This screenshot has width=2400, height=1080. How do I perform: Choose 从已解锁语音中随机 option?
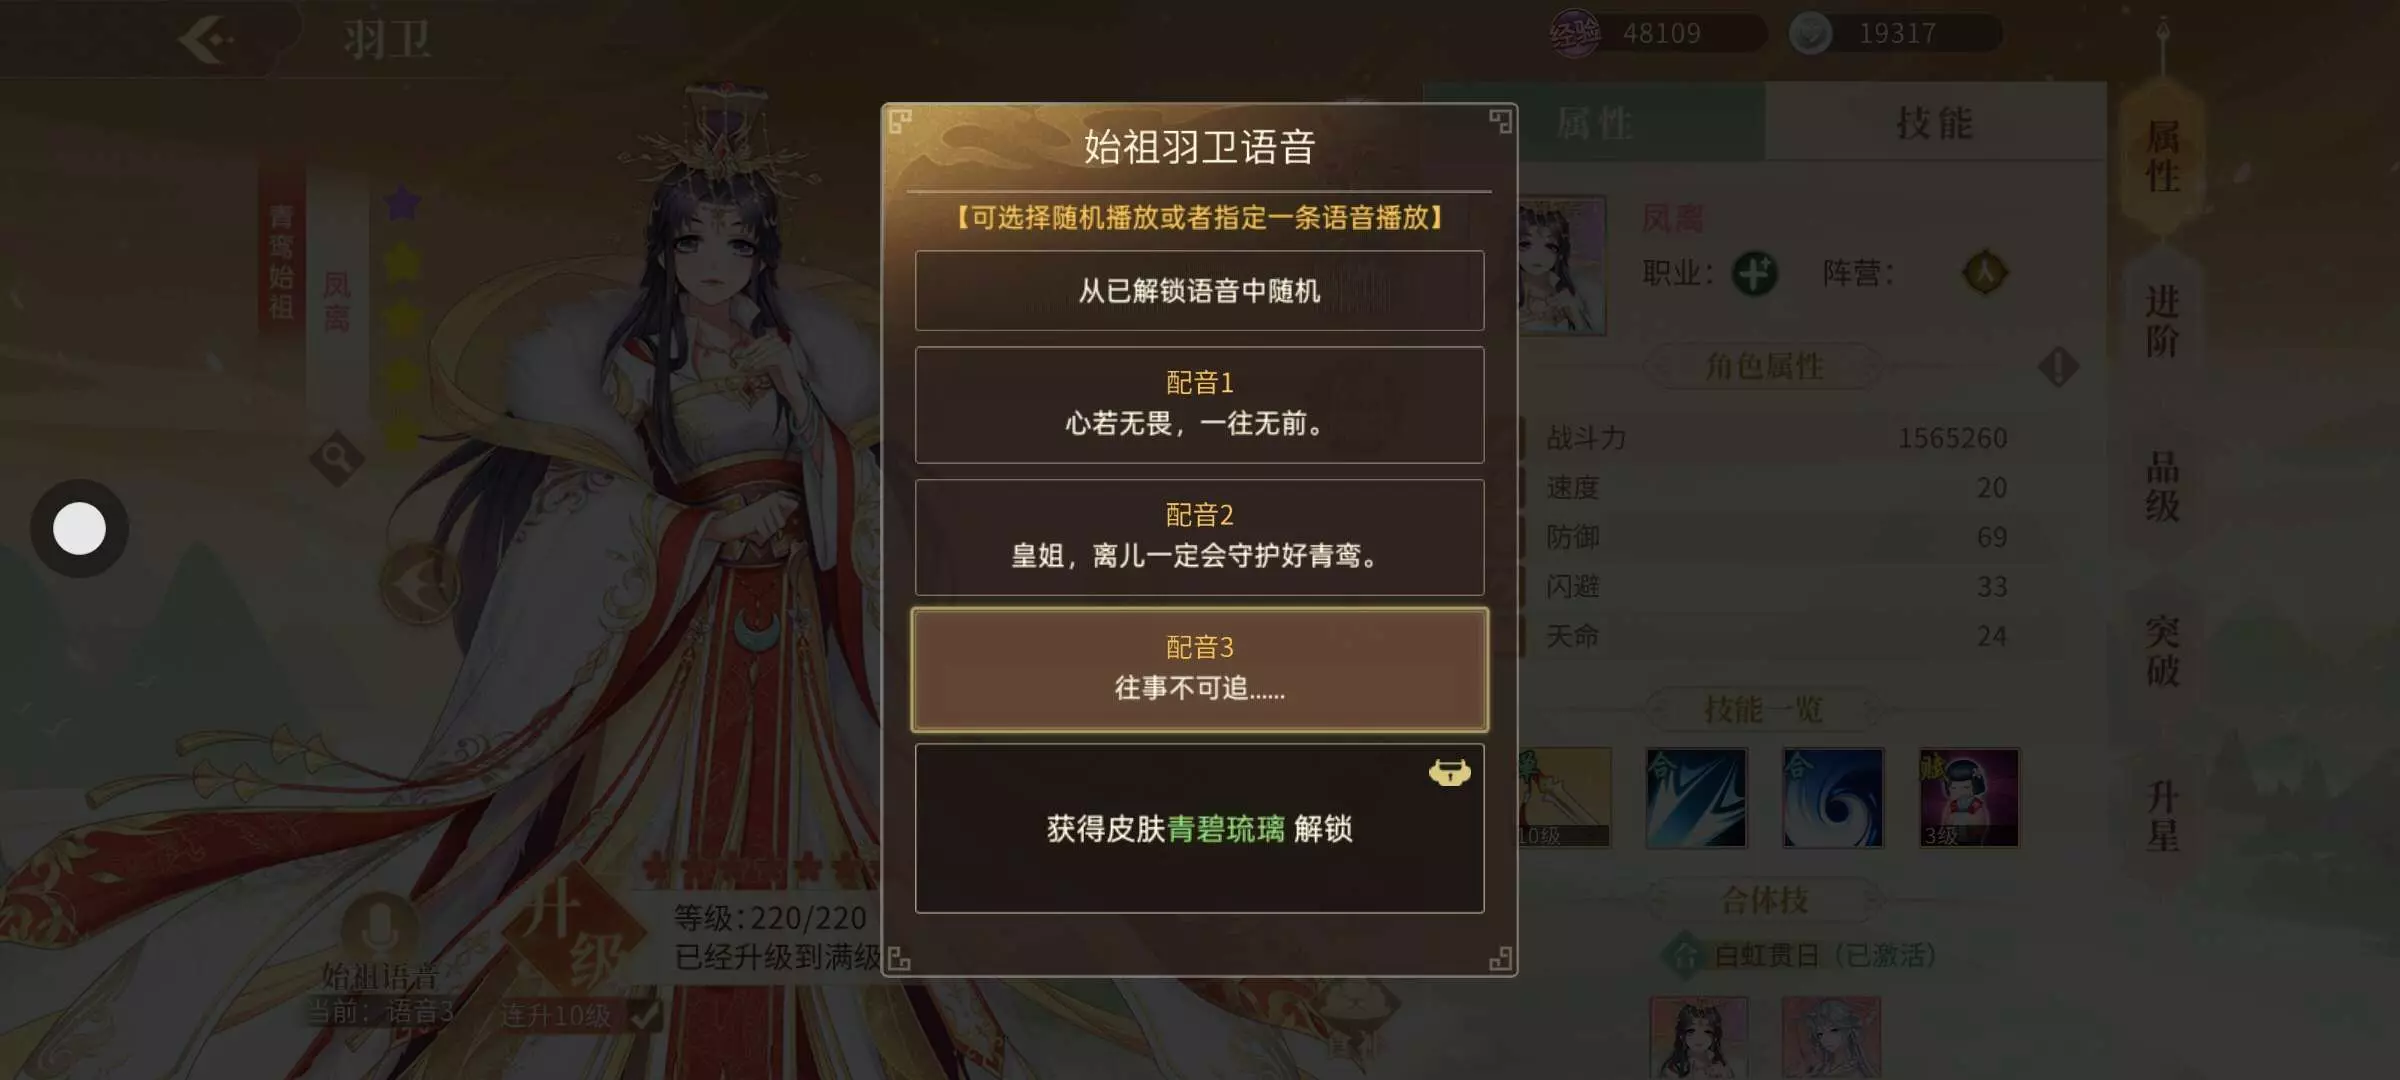1199,290
